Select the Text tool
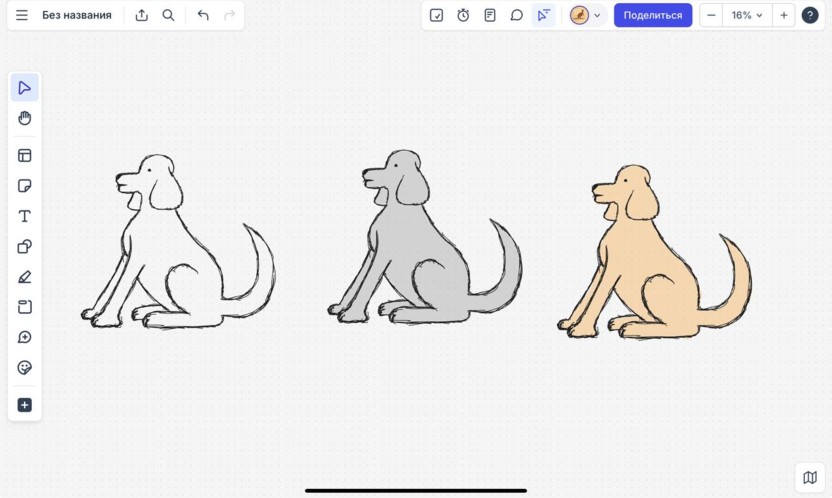This screenshot has height=498, width=832. [x=24, y=216]
